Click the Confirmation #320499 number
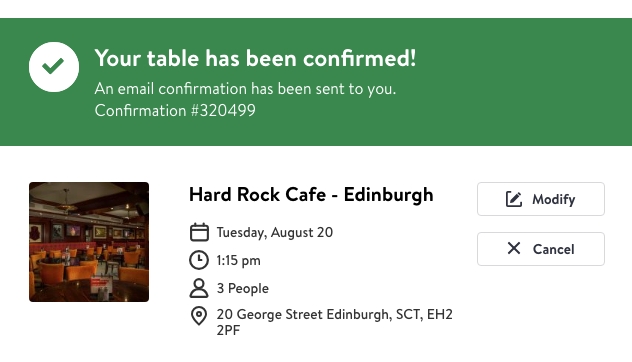 pyautogui.click(x=175, y=110)
